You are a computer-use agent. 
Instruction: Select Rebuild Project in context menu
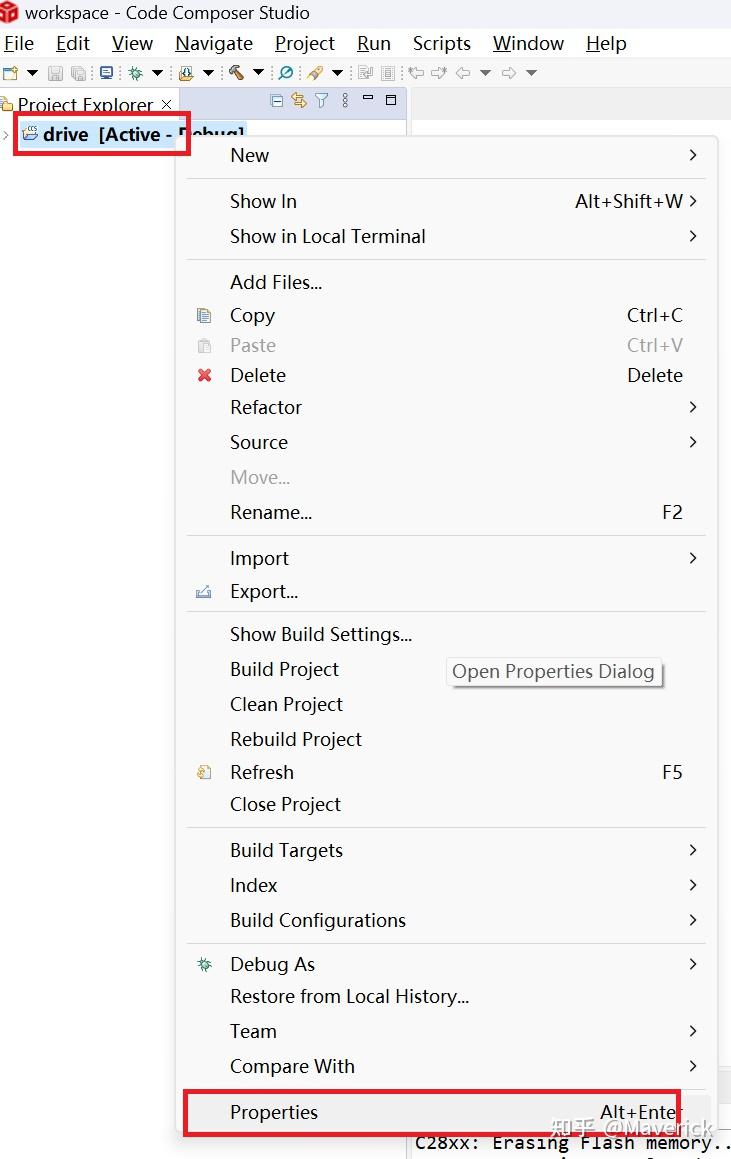[x=296, y=739]
